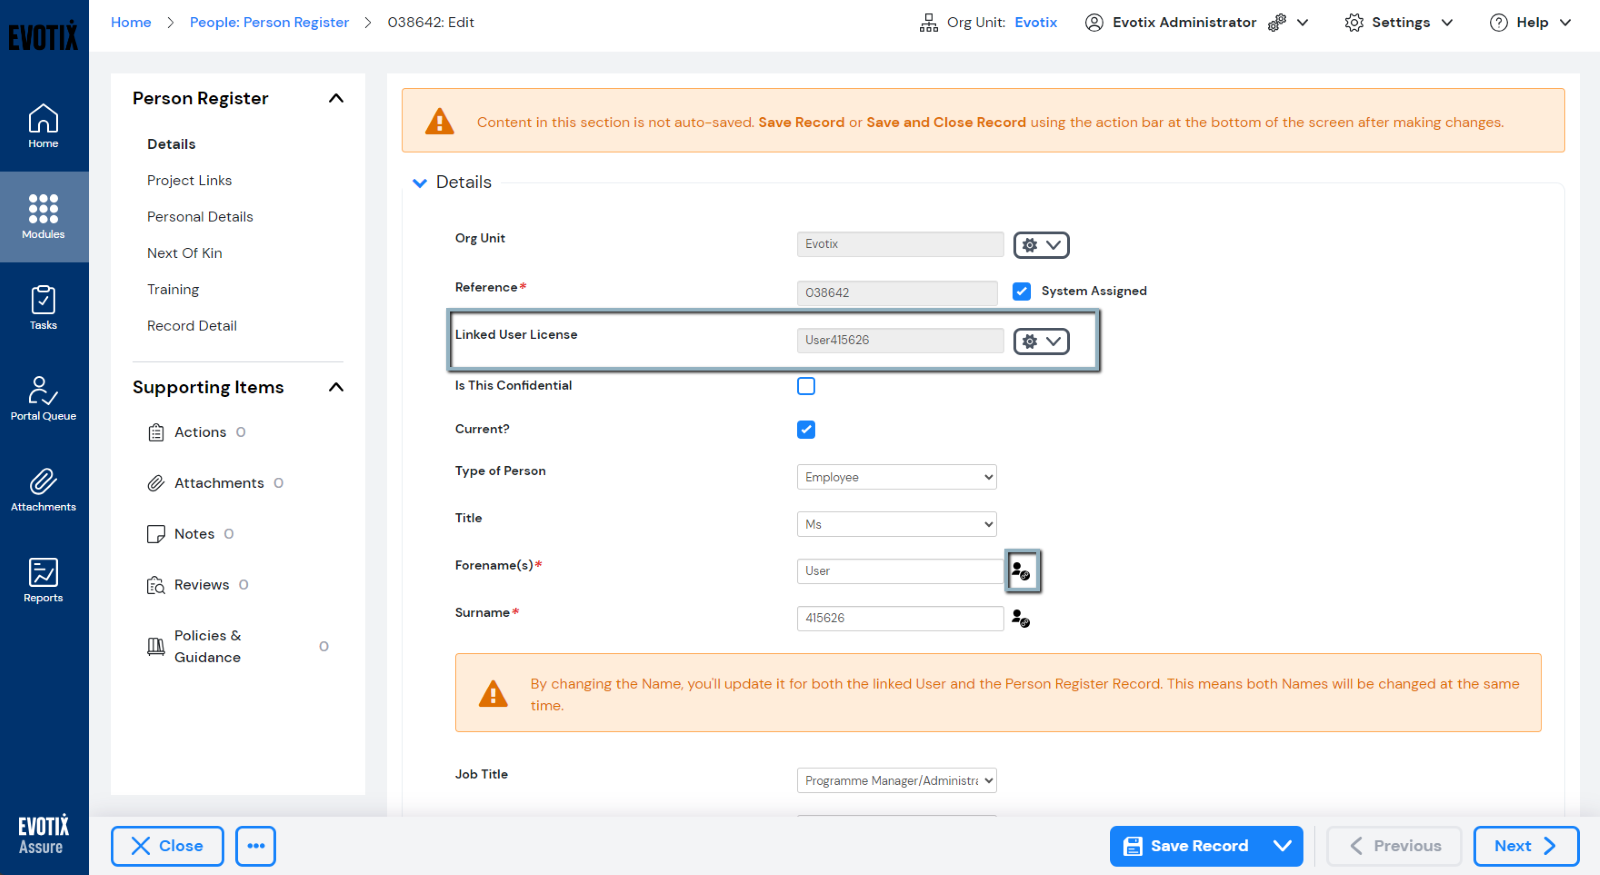Image resolution: width=1600 pixels, height=875 pixels.
Task: Click the Next button
Action: 1526,846
